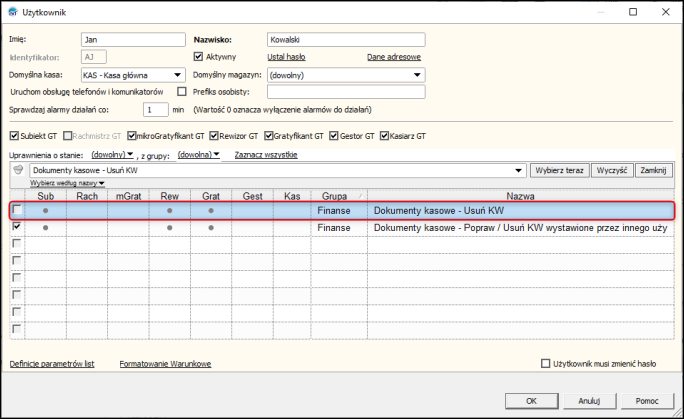This screenshot has width=684, height=419.
Task: Toggle the Rewizor GT checkbox
Action: coord(214,136)
